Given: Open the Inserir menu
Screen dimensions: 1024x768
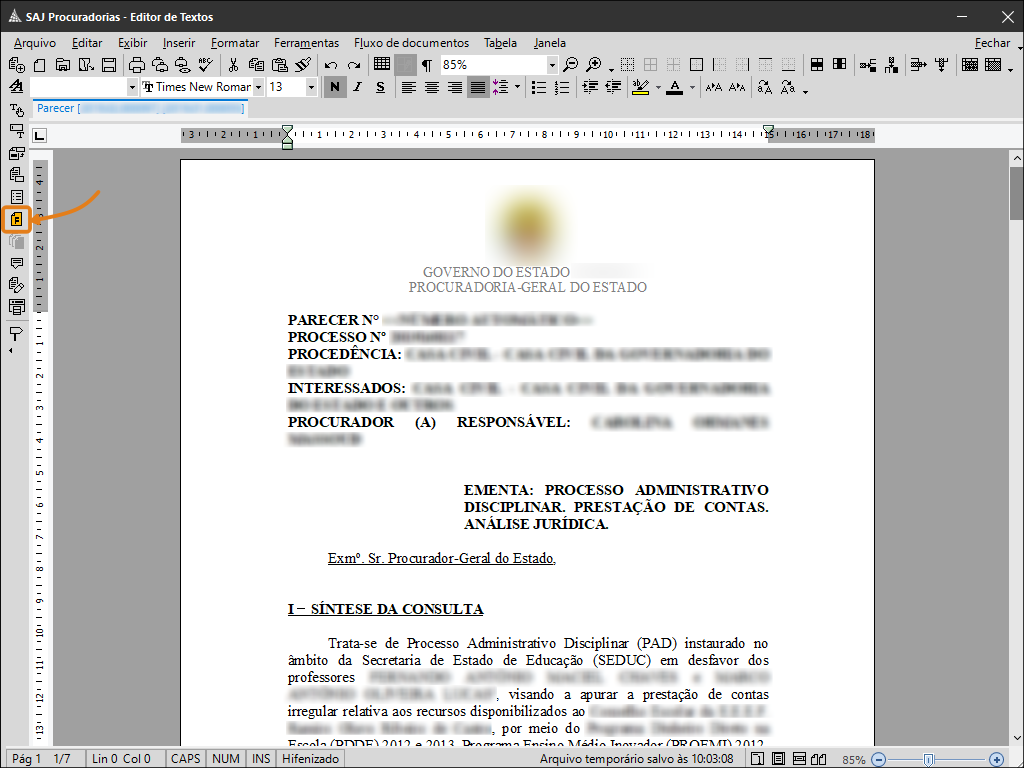Looking at the screenshot, I should click(x=179, y=43).
